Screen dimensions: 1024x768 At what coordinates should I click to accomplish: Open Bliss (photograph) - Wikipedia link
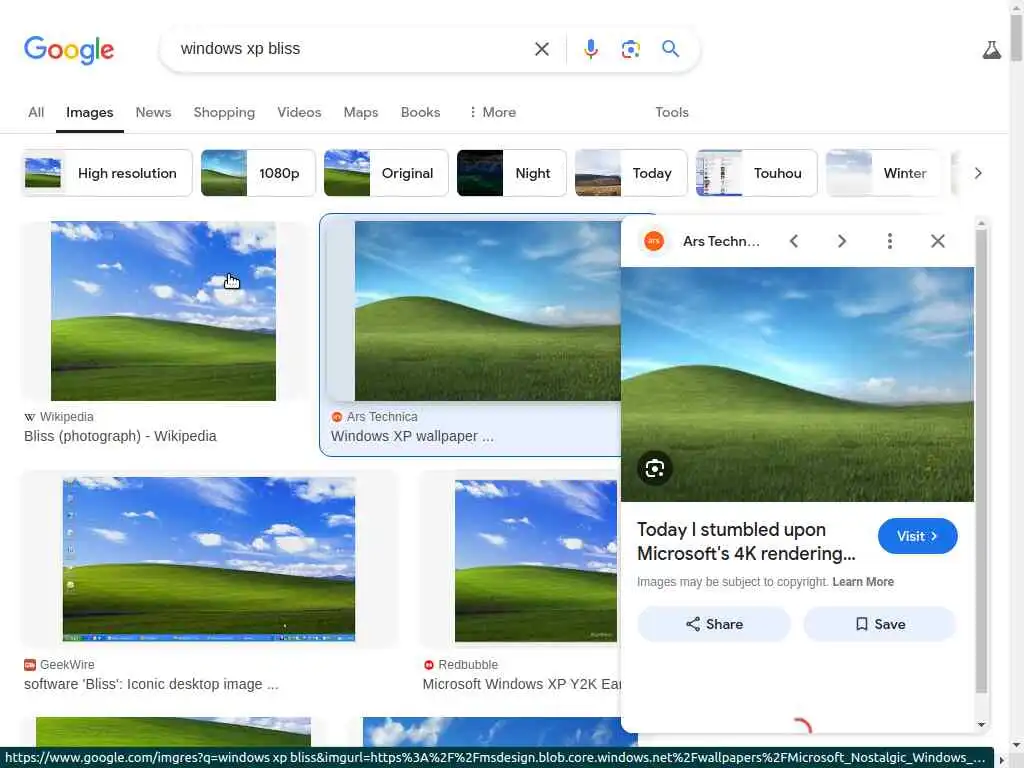(x=120, y=436)
